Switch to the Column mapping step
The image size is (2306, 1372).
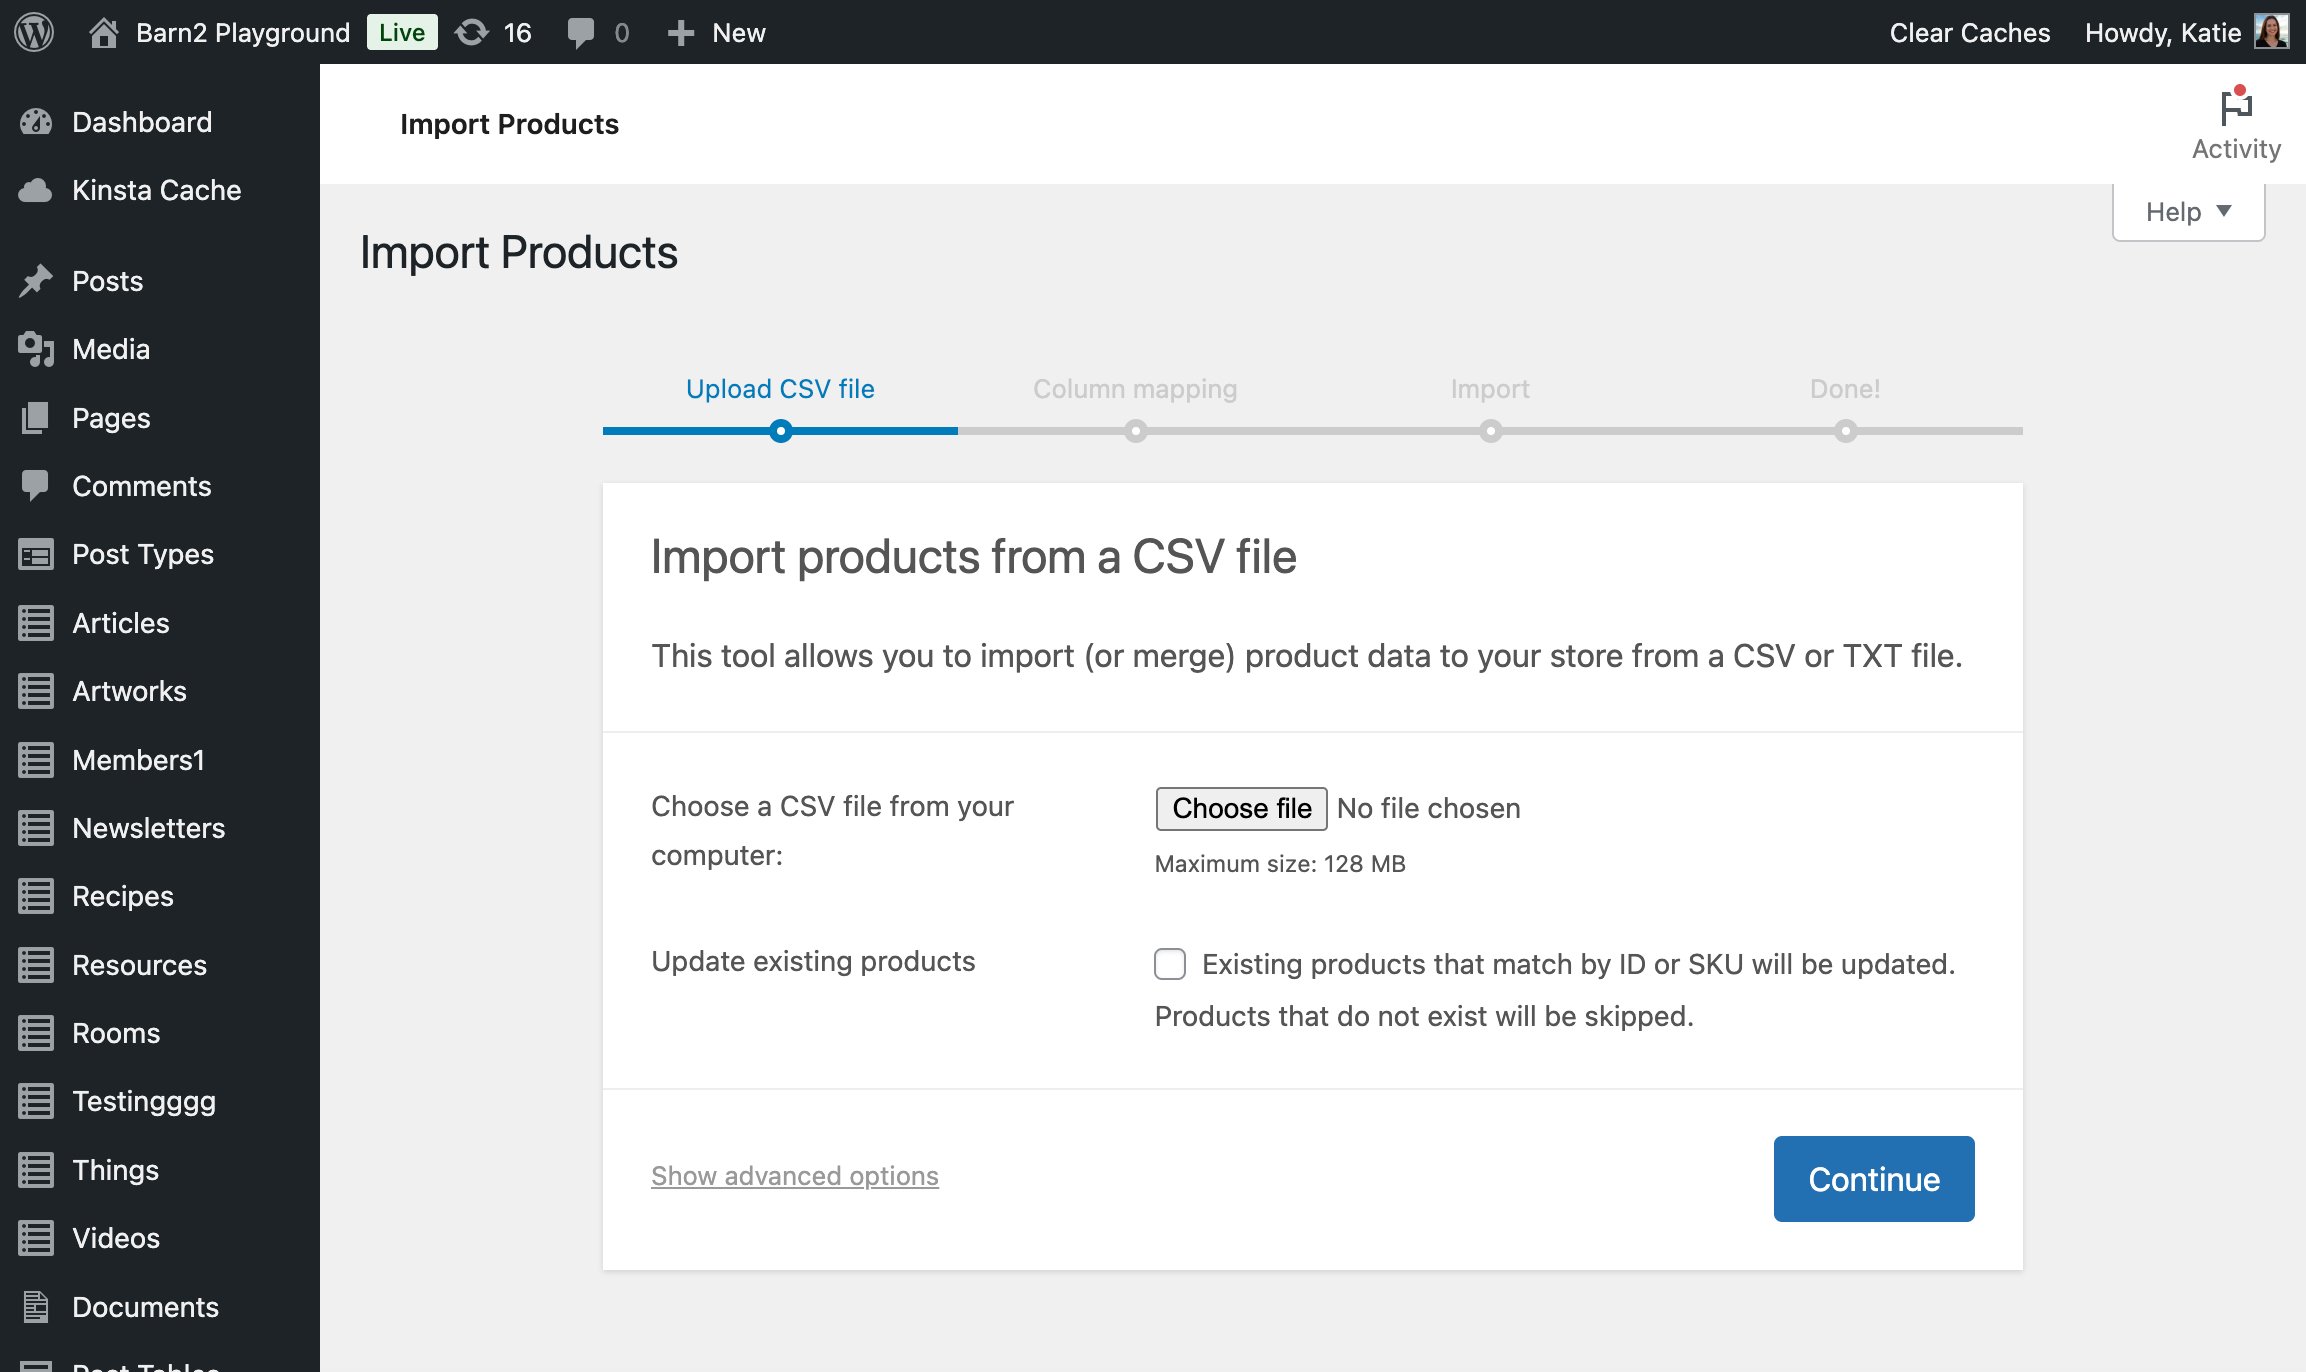(1135, 389)
